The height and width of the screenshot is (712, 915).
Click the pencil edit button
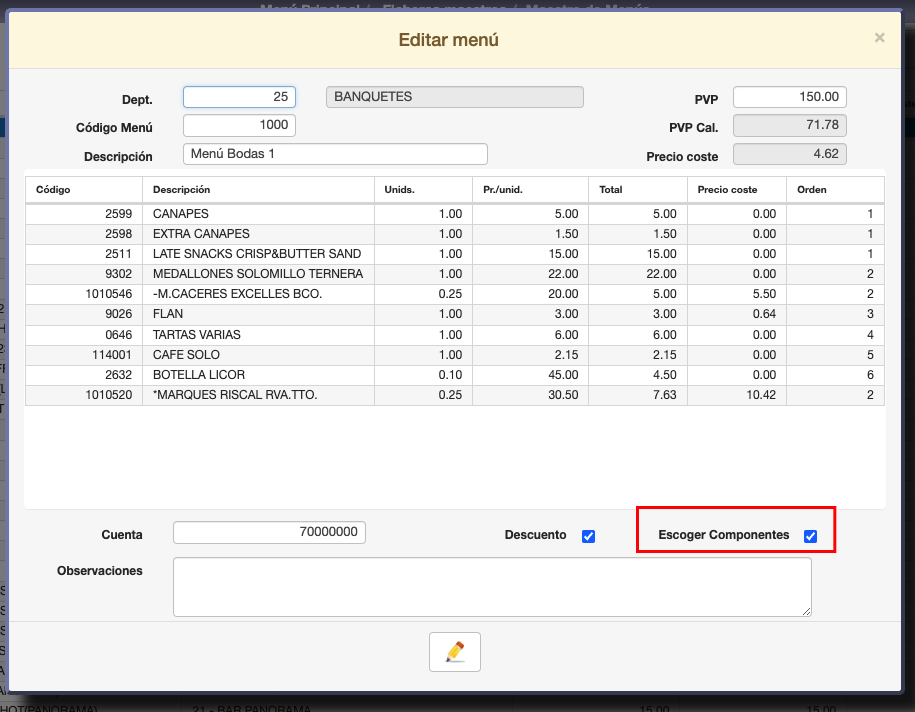[455, 652]
